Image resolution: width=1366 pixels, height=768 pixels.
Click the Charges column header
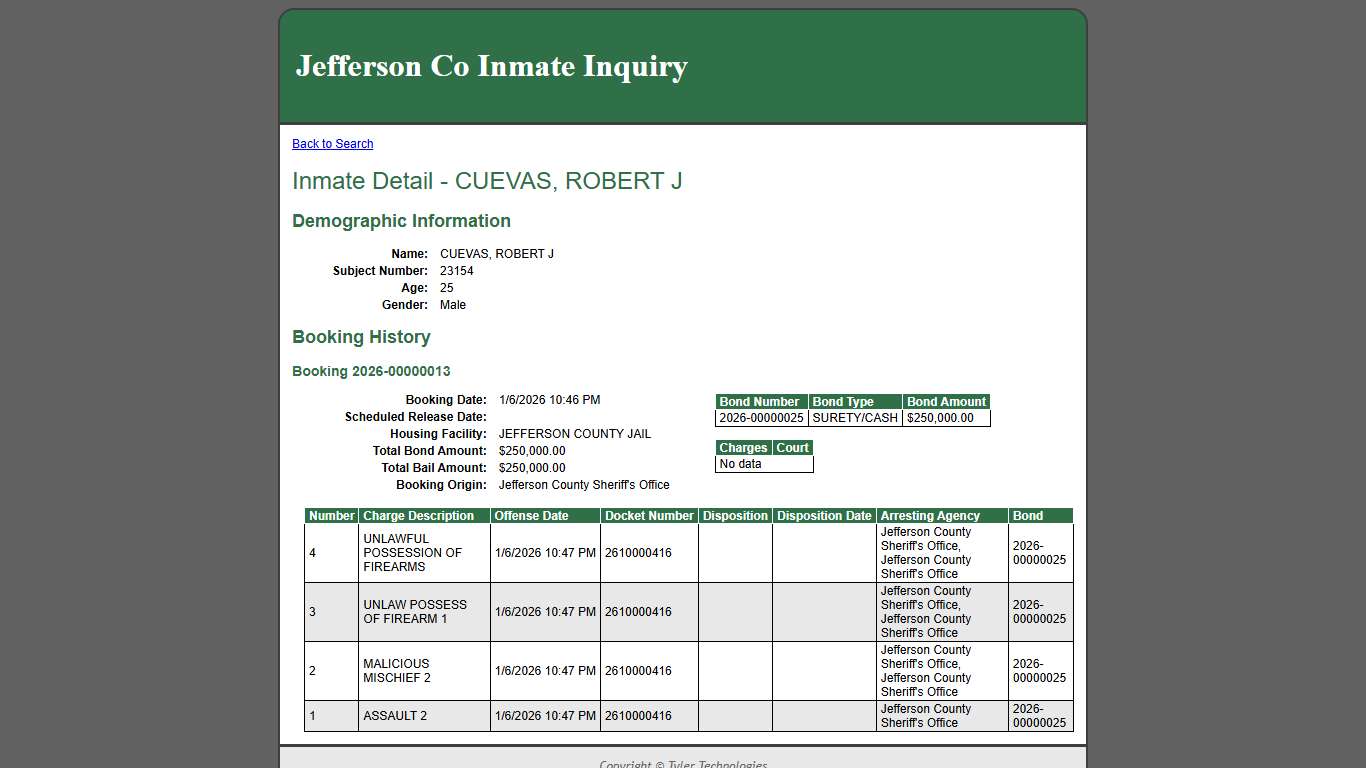pos(743,448)
